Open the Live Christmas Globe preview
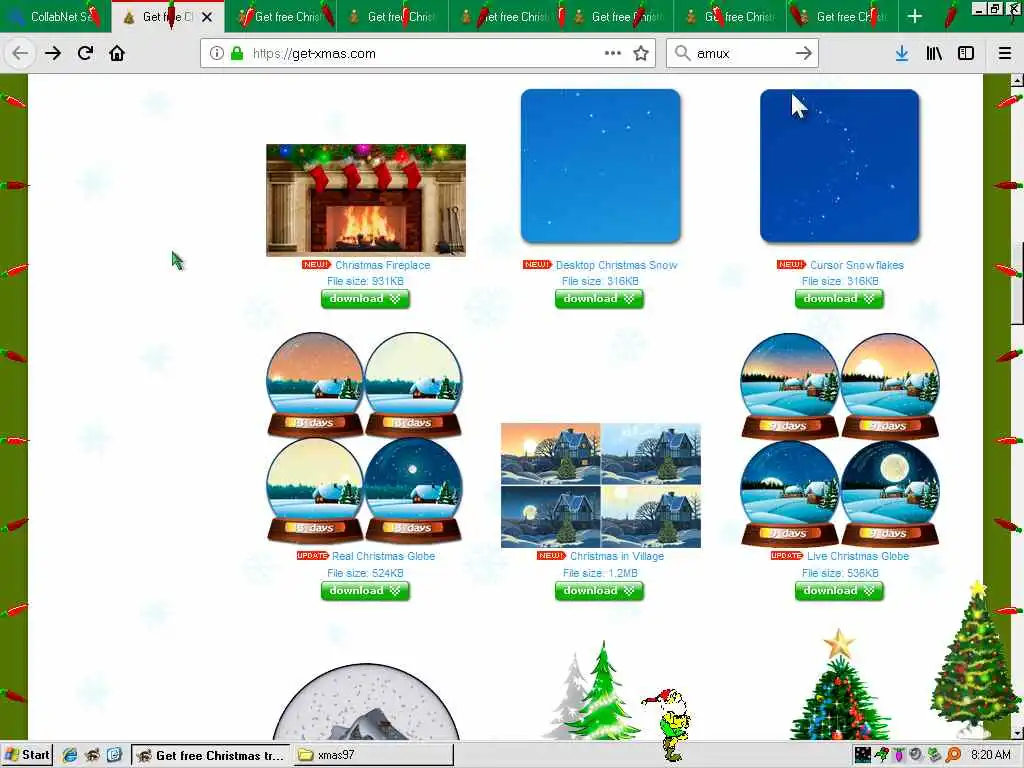This screenshot has height=768, width=1024. [840, 439]
